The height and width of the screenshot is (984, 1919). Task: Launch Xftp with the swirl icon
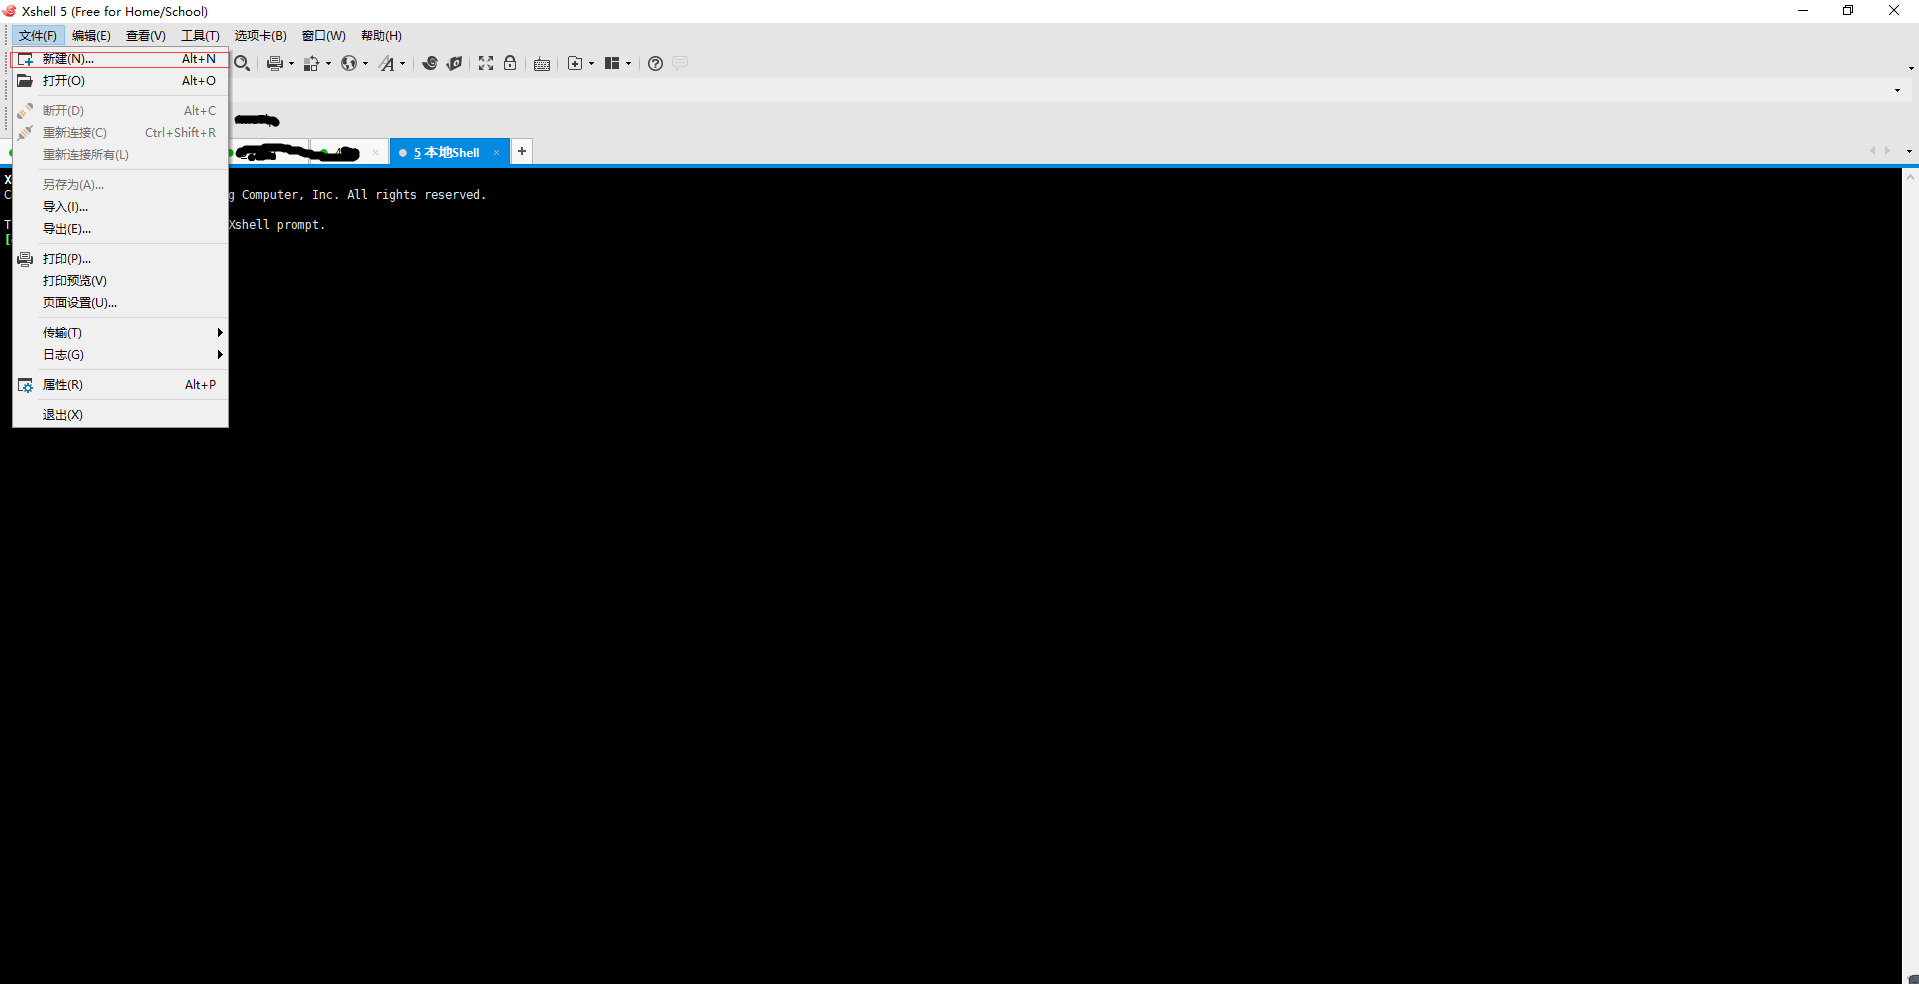click(x=430, y=63)
